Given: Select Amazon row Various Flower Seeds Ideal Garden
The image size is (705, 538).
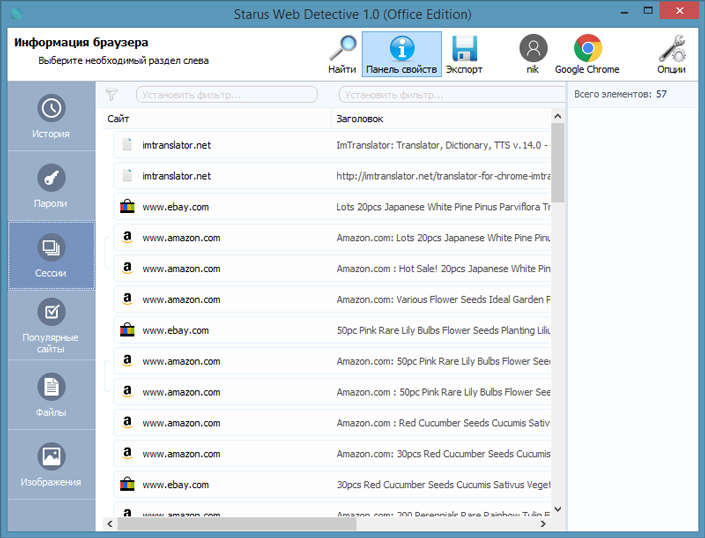Looking at the screenshot, I should tap(332, 299).
